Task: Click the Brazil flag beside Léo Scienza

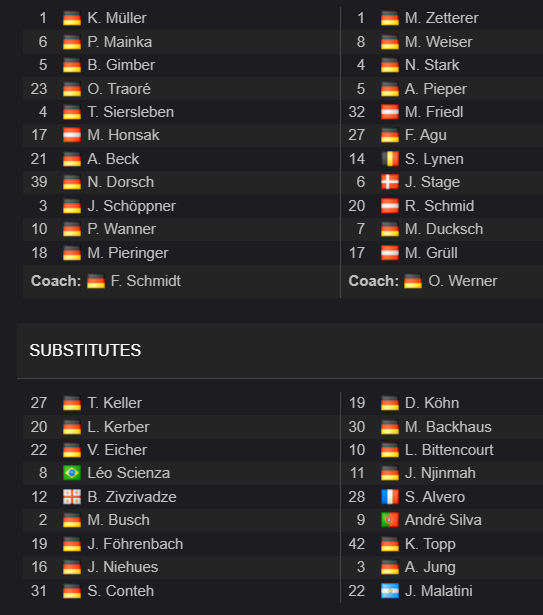Action: pyautogui.click(x=72, y=473)
